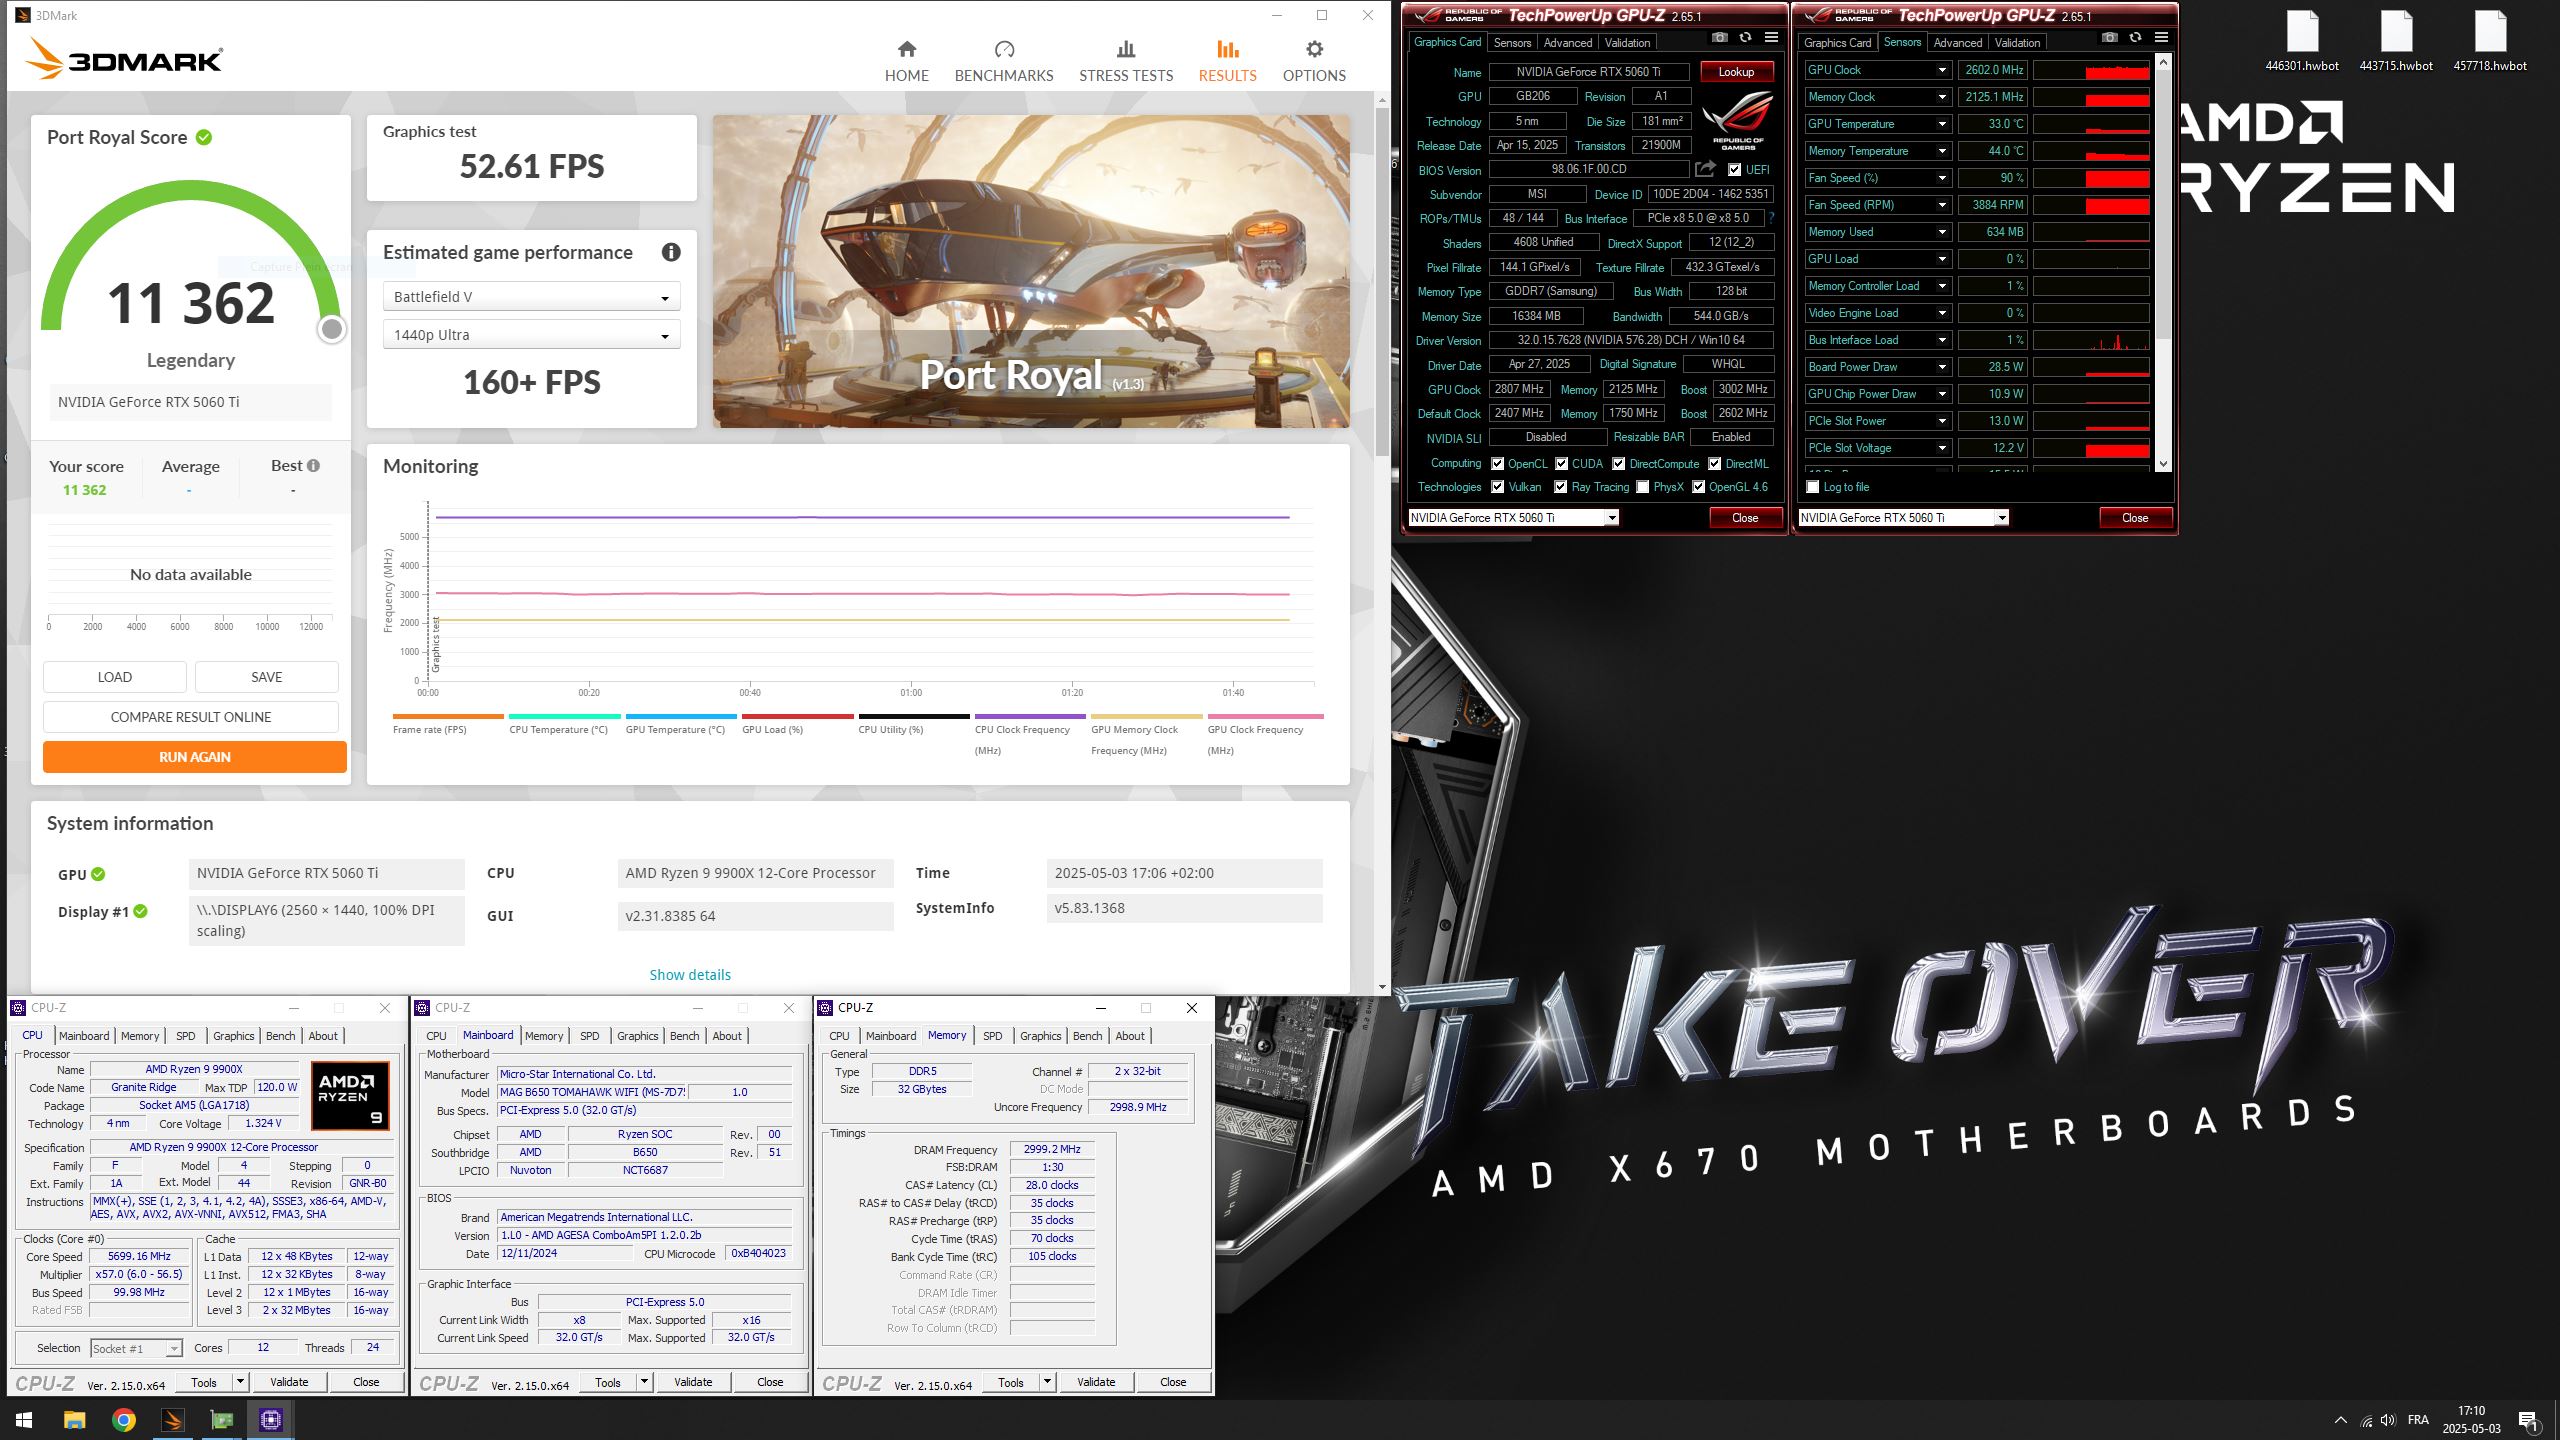Take a screenshot in the left GPU-Z window
Viewport: 2560px width, 1440px height.
pos(1719,38)
